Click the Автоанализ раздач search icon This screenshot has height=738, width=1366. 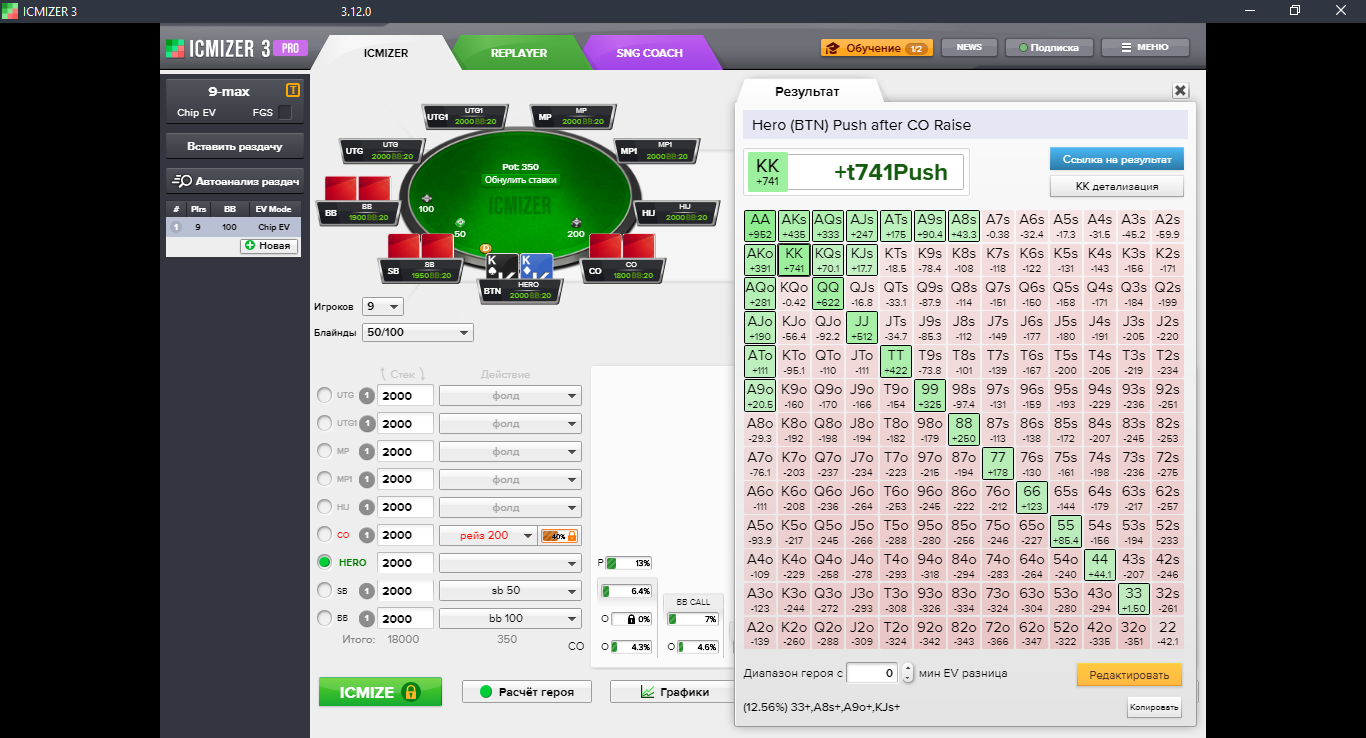click(182, 181)
